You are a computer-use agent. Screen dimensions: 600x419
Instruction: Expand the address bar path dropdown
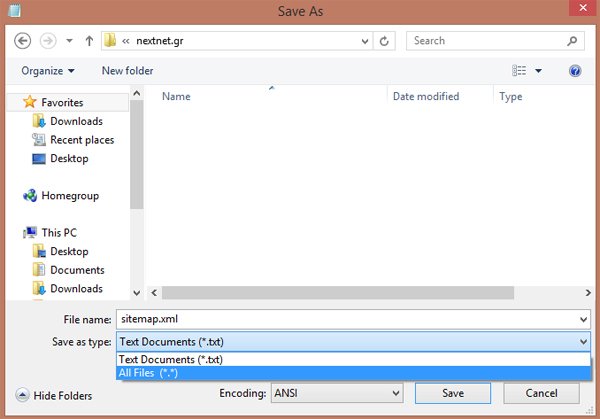tap(365, 41)
